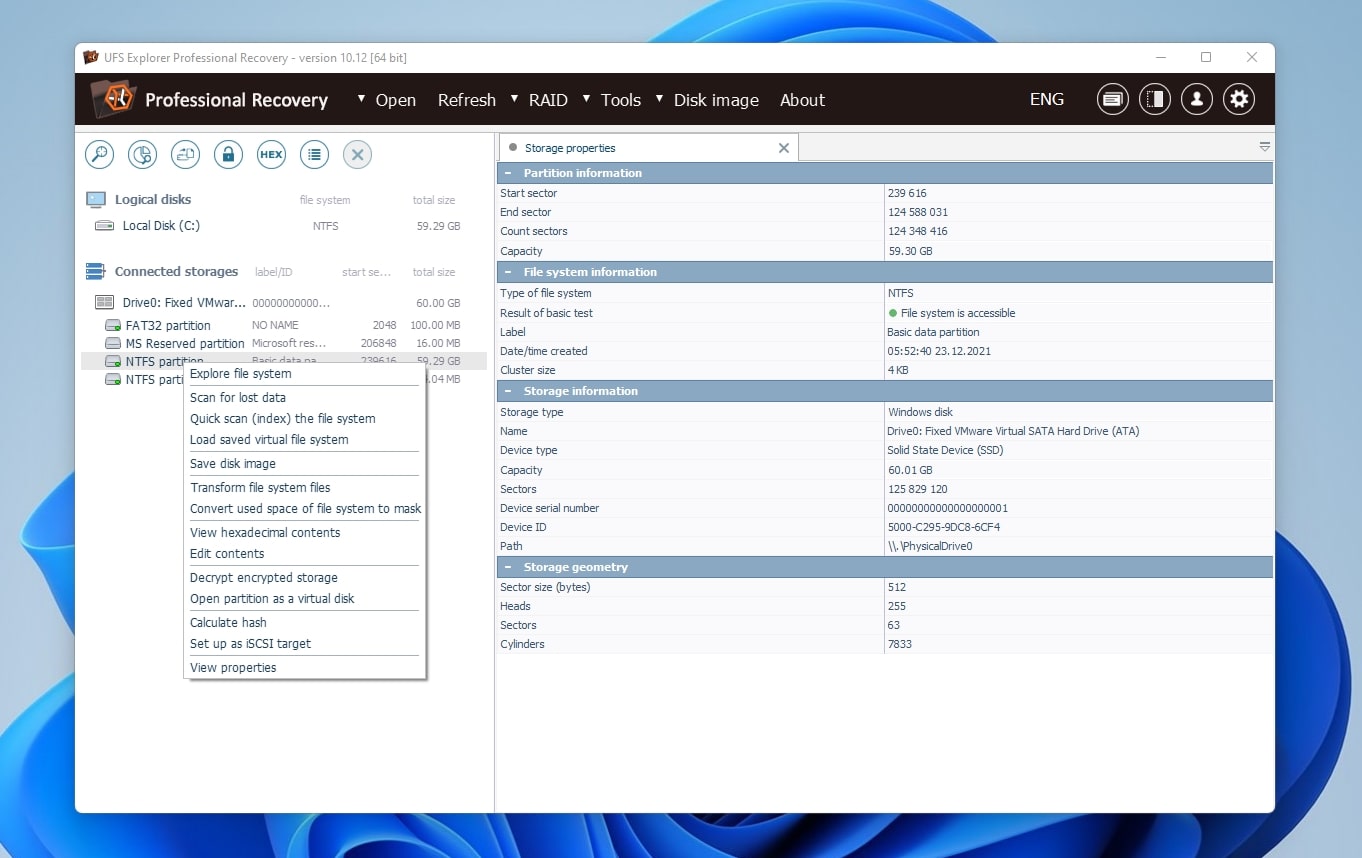
Task: Open the Tools menu dropdown
Action: coord(611,100)
